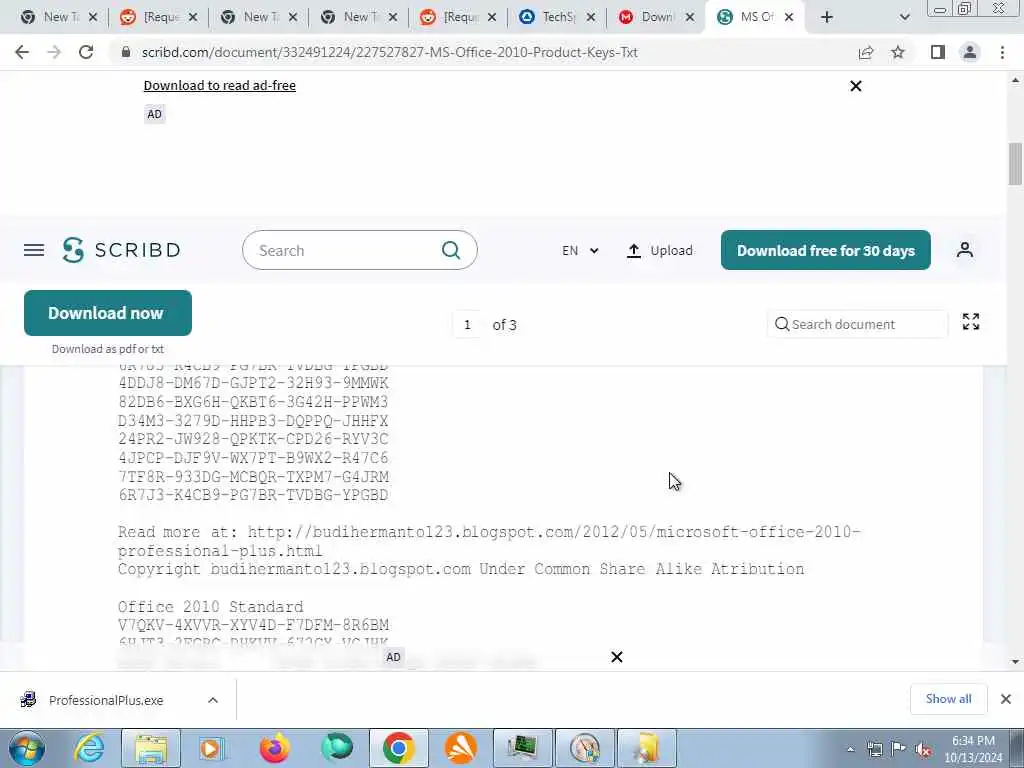Viewport: 1024px width, 768px height.
Task: Click the Action Center flag tray icon
Action: coord(898,749)
